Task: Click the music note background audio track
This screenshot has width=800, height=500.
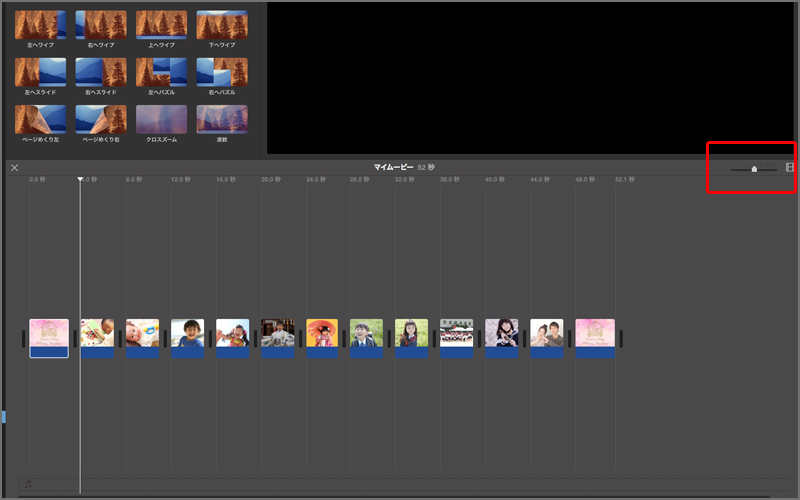Action: 28,485
